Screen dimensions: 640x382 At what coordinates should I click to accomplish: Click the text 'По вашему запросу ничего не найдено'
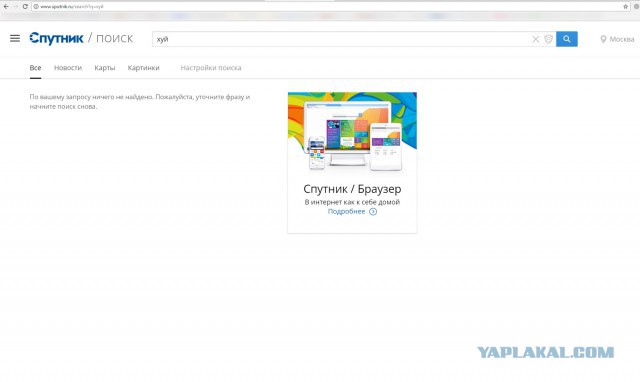coord(92,97)
